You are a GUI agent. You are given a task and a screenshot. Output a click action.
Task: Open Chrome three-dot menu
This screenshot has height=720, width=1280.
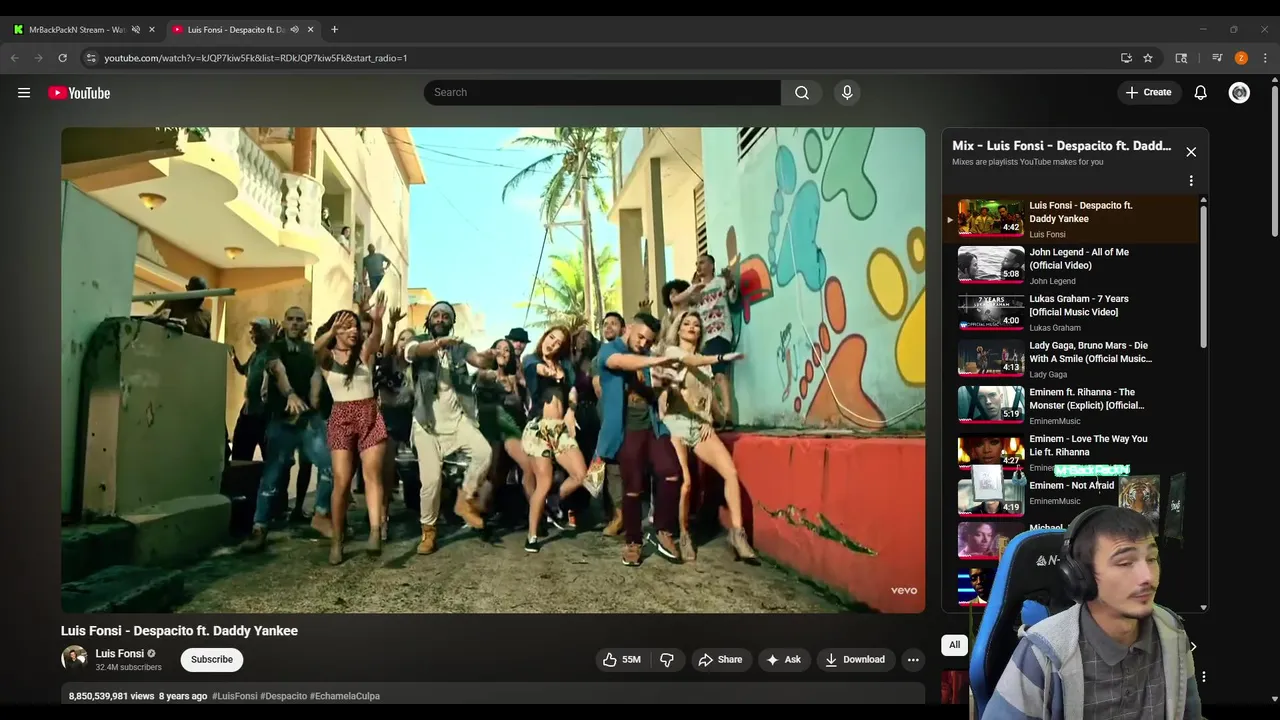pyautogui.click(x=1265, y=58)
